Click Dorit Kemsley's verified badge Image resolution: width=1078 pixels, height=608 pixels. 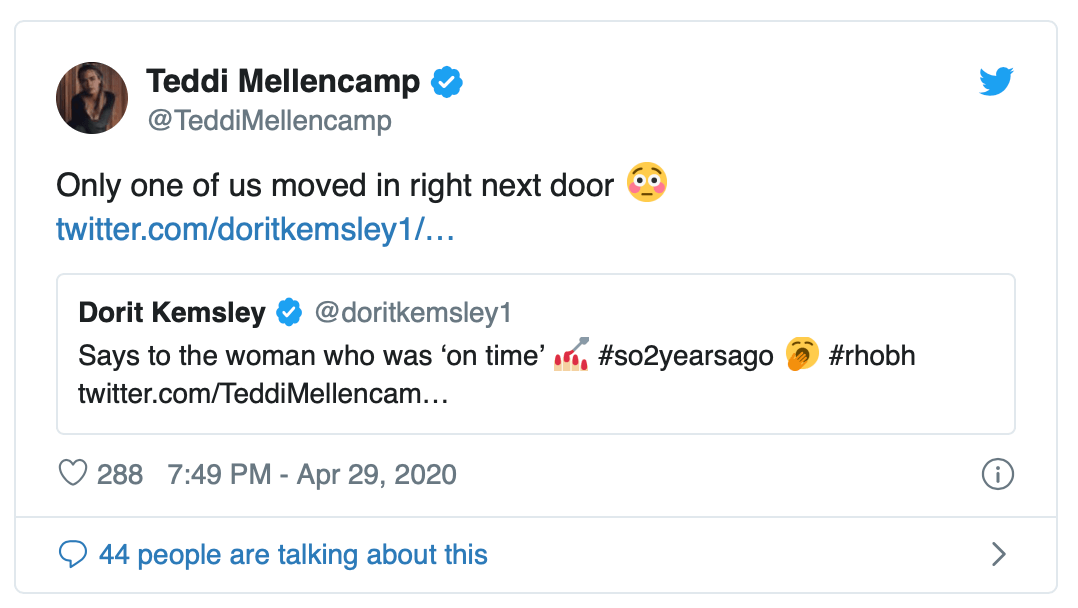coord(289,313)
